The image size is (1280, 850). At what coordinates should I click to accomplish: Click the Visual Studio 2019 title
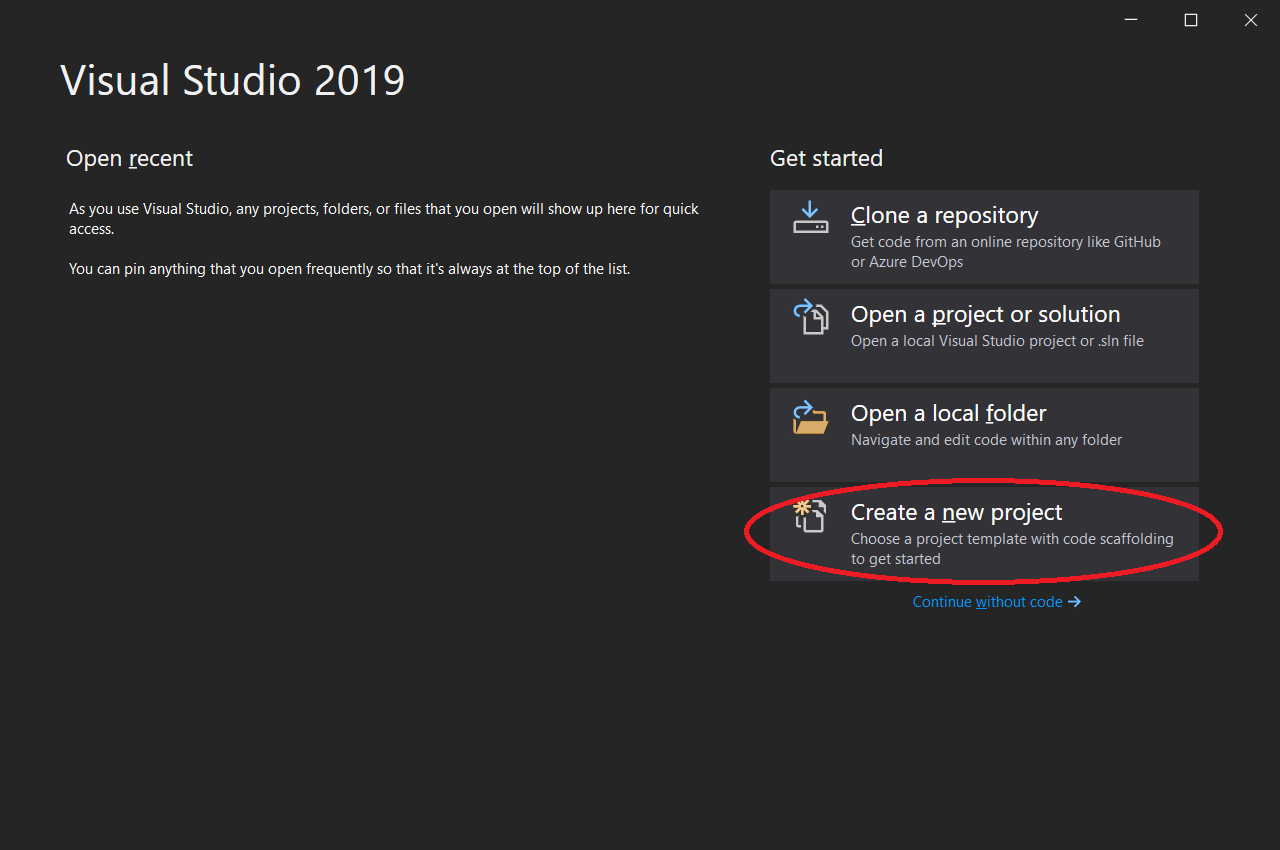tap(233, 80)
